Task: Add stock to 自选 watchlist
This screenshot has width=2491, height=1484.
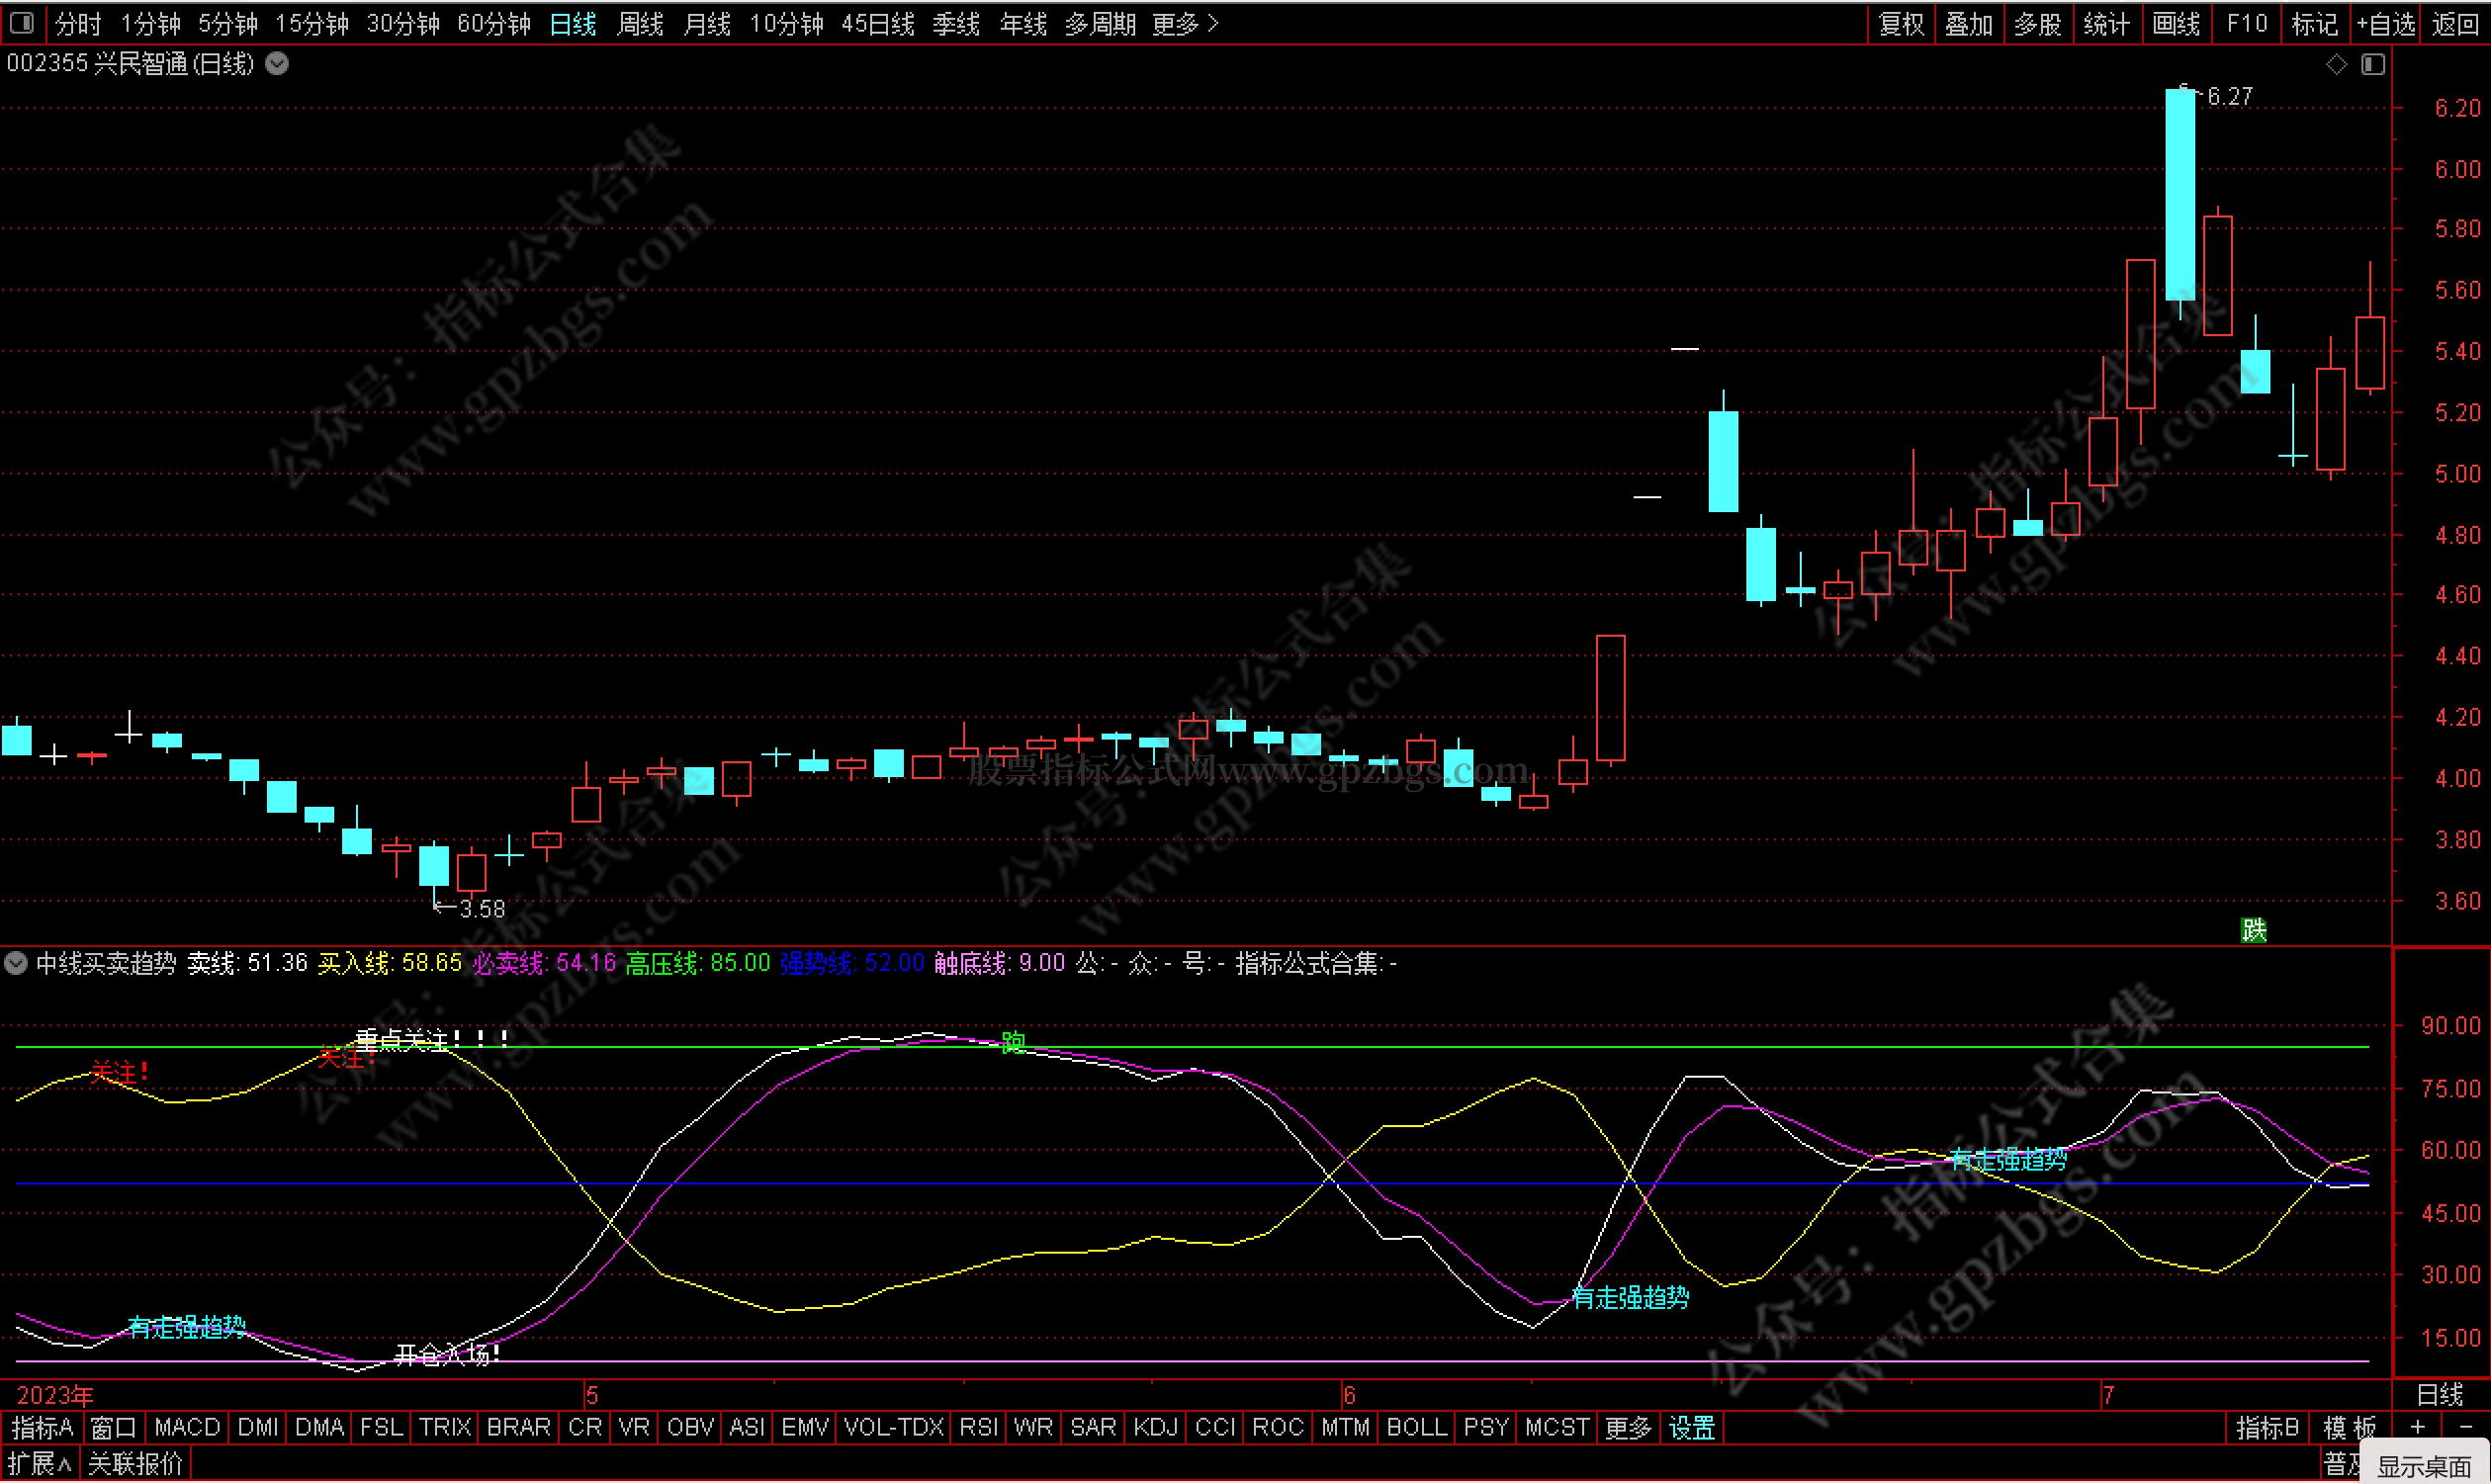Action: click(2385, 23)
